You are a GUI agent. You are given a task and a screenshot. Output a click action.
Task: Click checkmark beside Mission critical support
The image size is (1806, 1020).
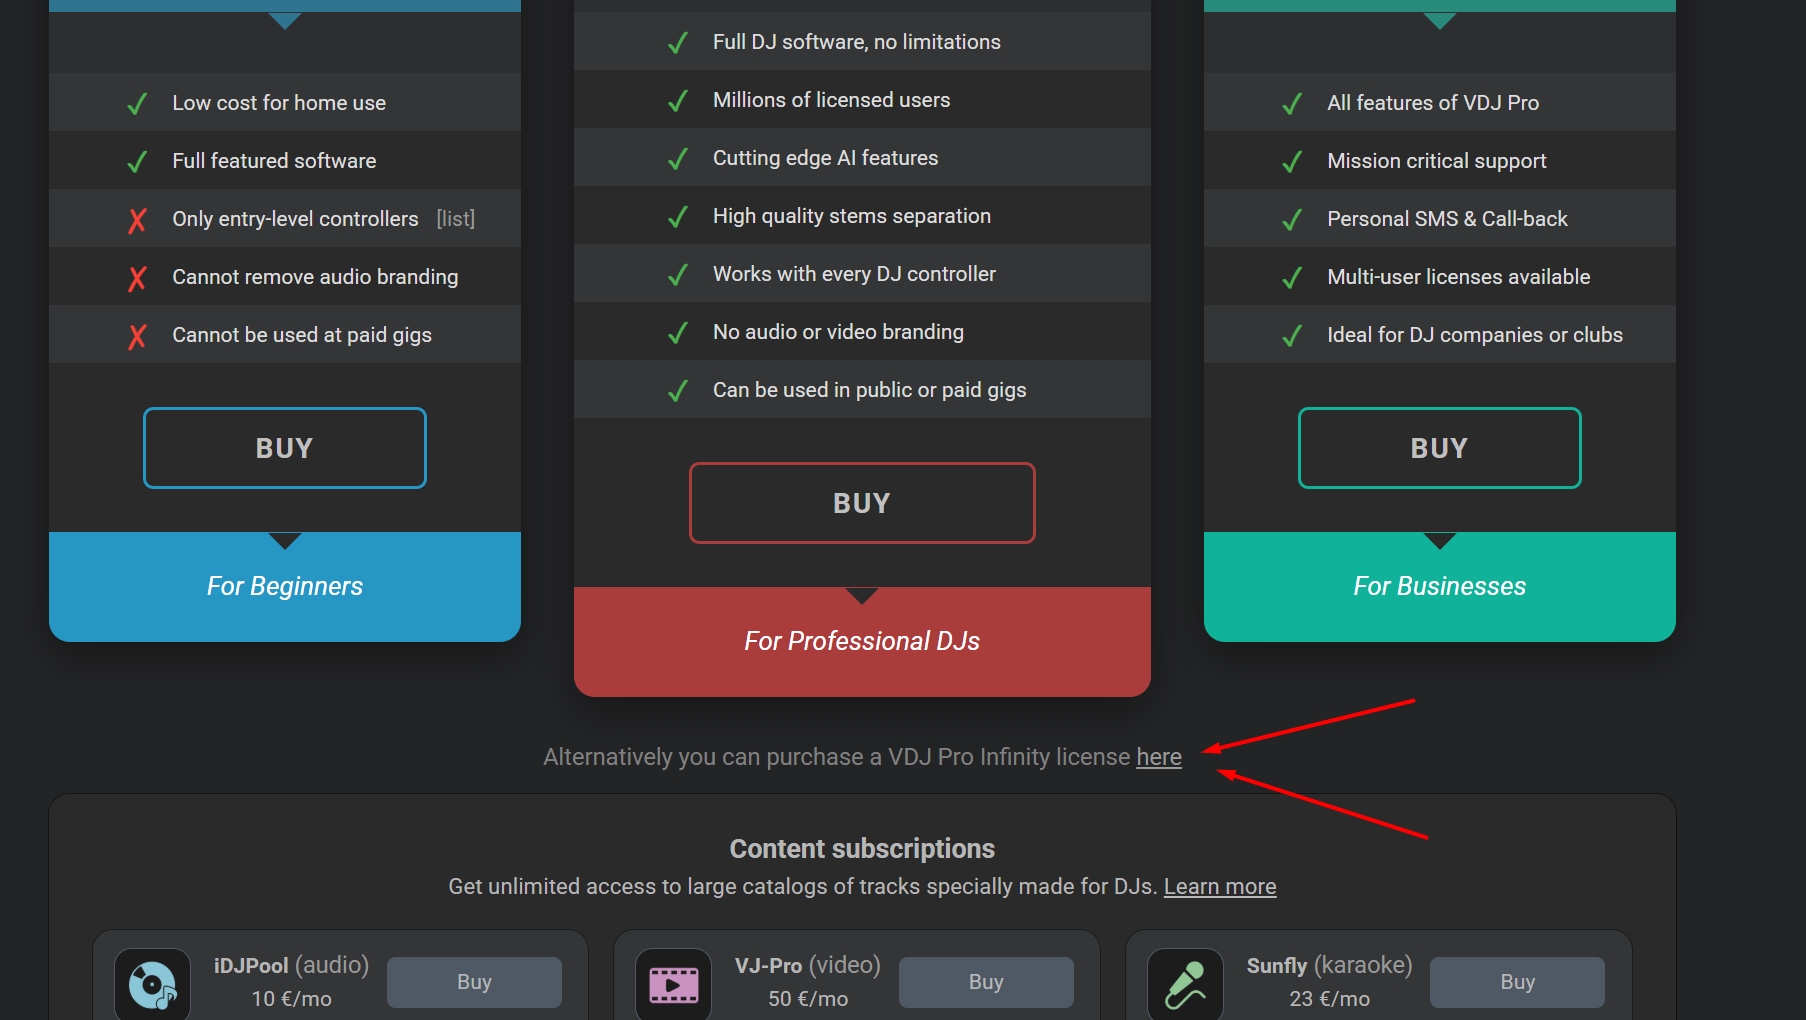[x=1292, y=162]
